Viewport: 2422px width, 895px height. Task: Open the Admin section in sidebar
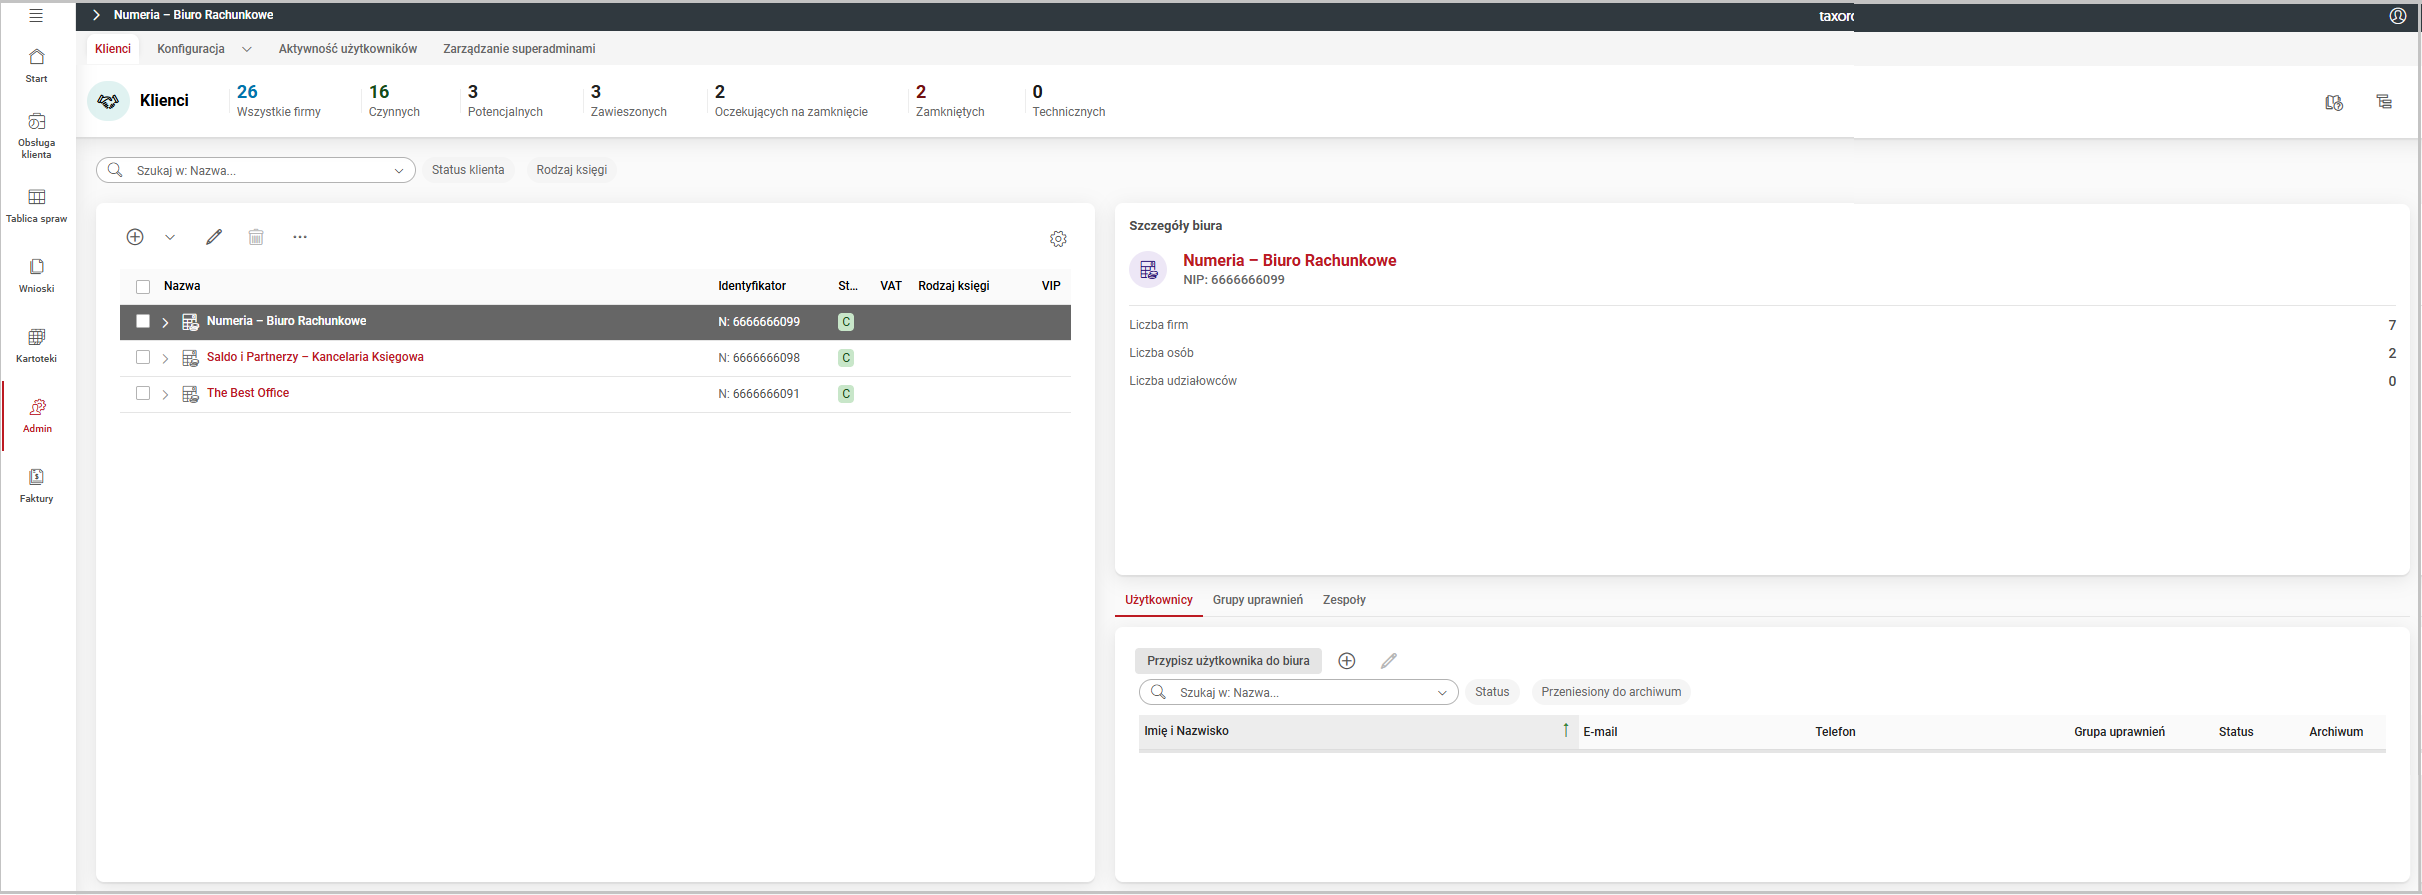[37, 415]
